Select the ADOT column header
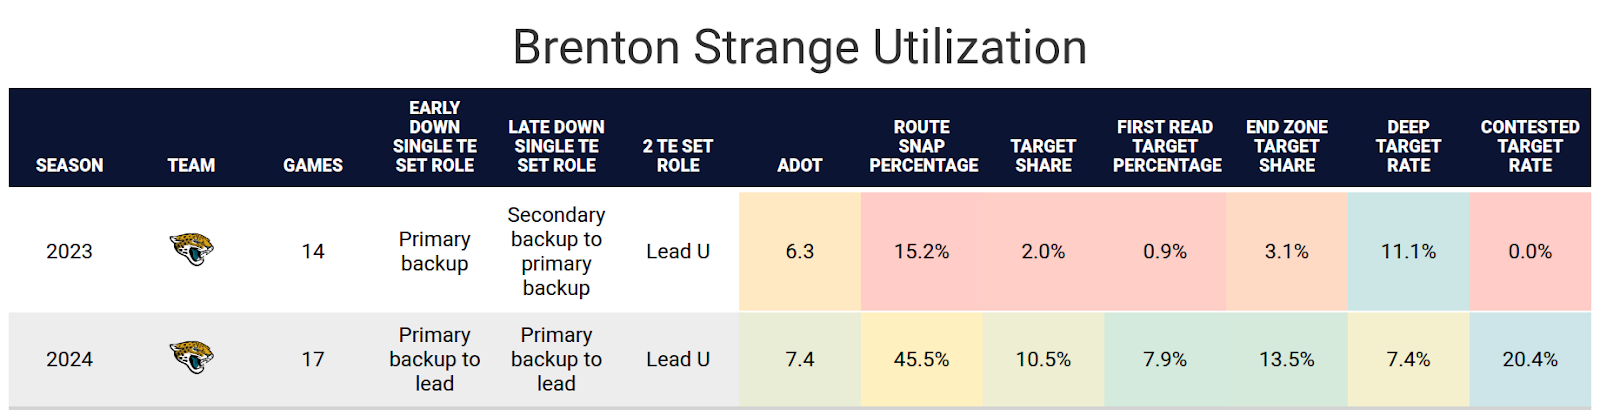 pyautogui.click(x=799, y=165)
